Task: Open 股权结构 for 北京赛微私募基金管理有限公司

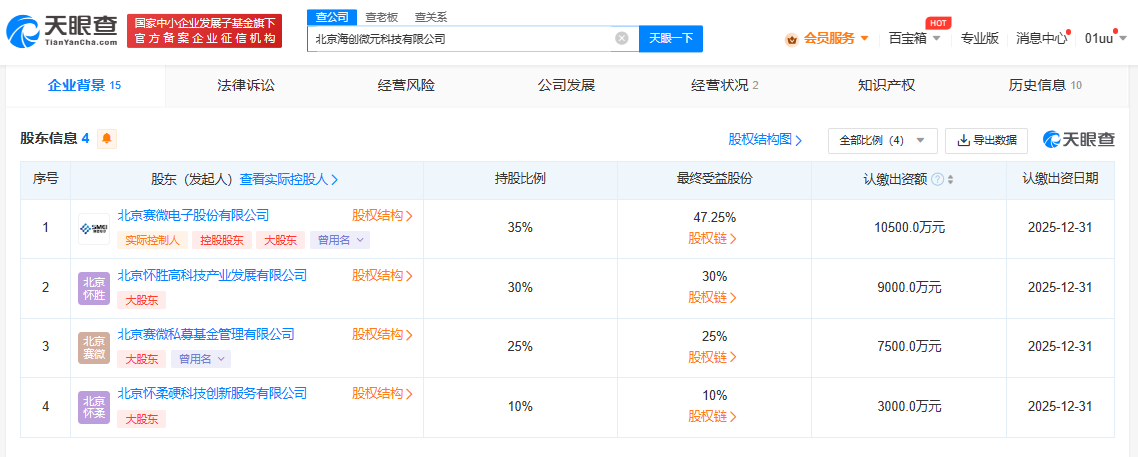Action: (382, 334)
